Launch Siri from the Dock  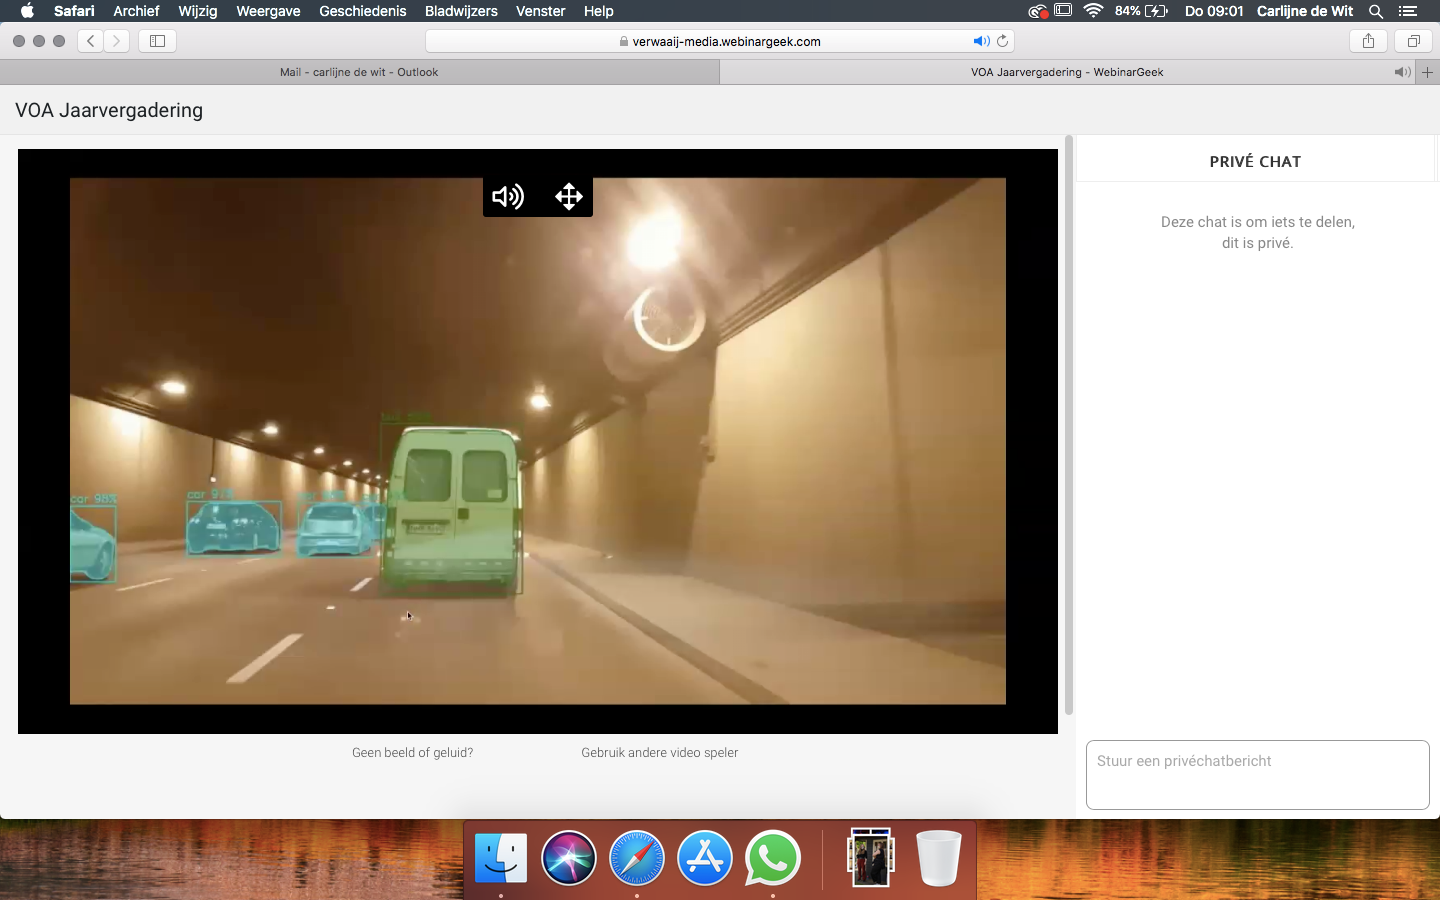569,858
